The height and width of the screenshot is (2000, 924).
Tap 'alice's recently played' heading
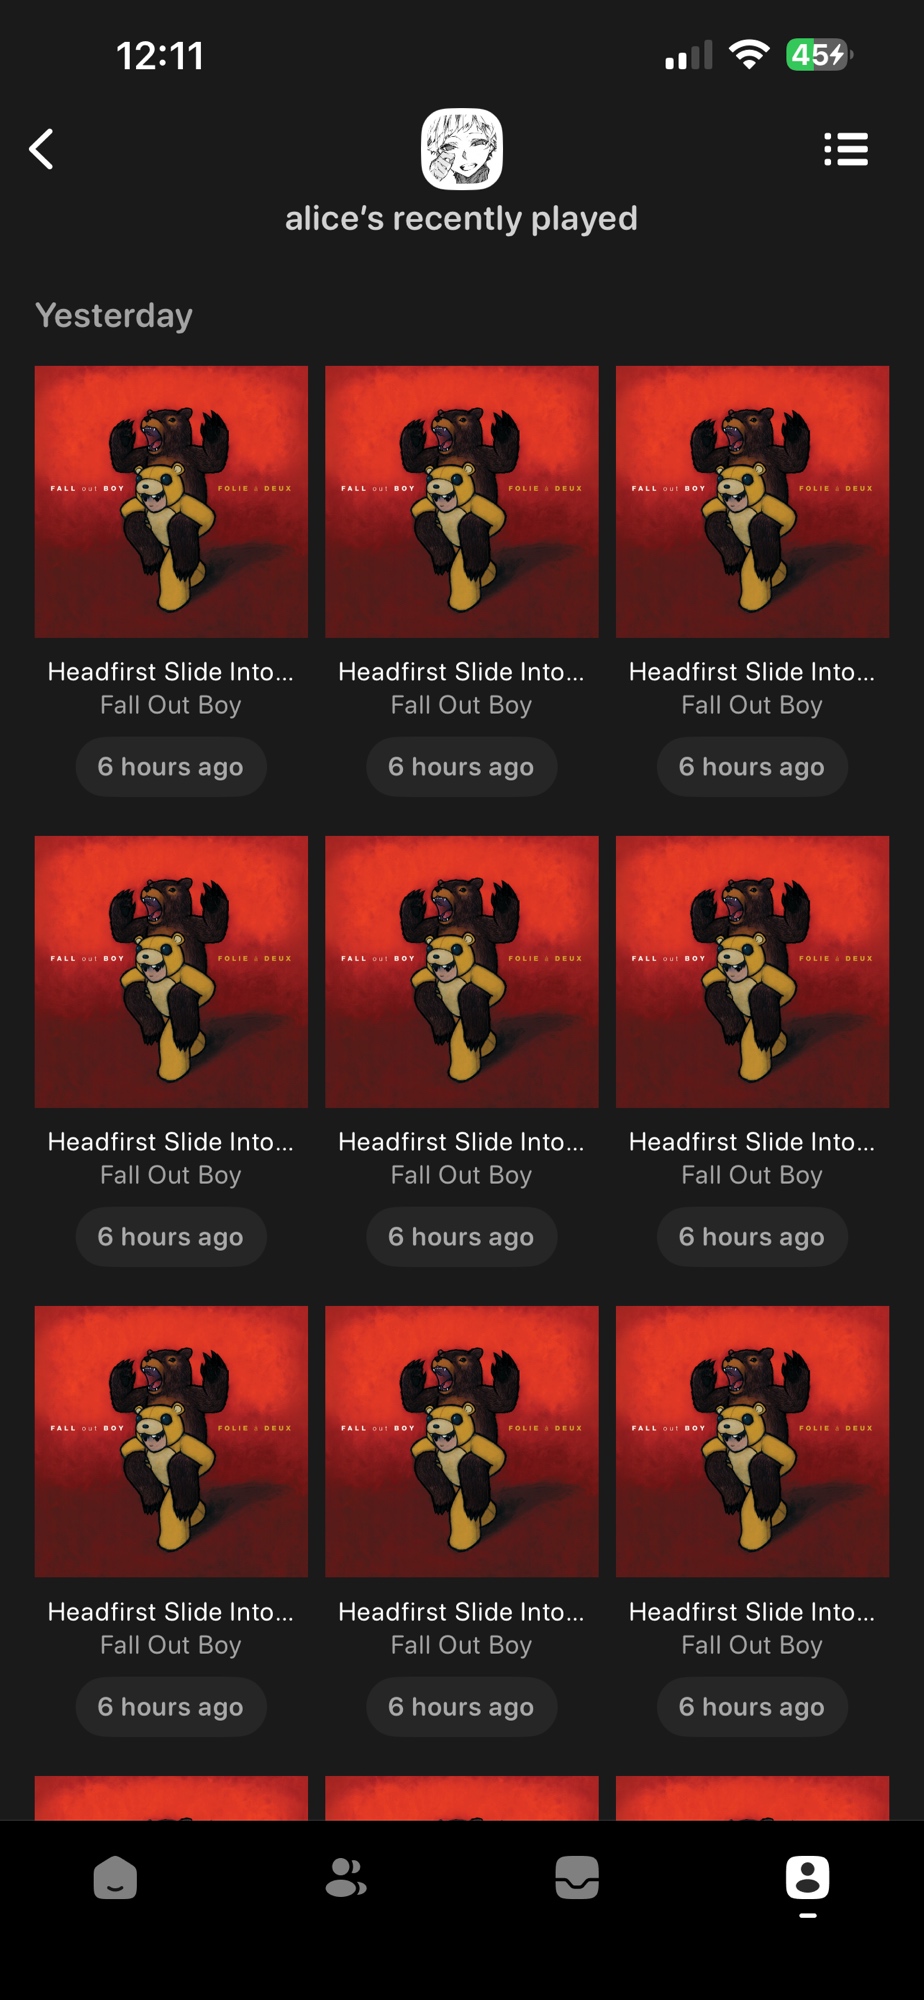pyautogui.click(x=461, y=218)
